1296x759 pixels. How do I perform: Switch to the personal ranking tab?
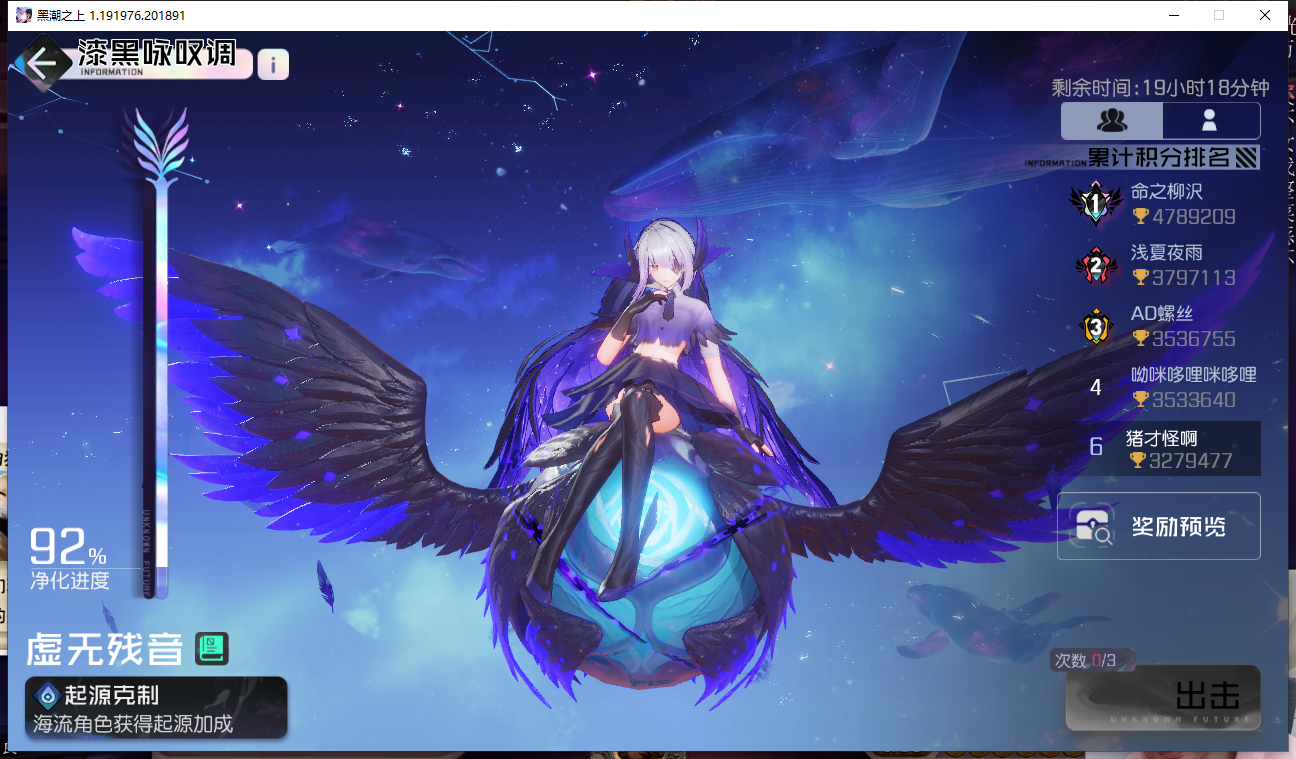pyautogui.click(x=1210, y=121)
